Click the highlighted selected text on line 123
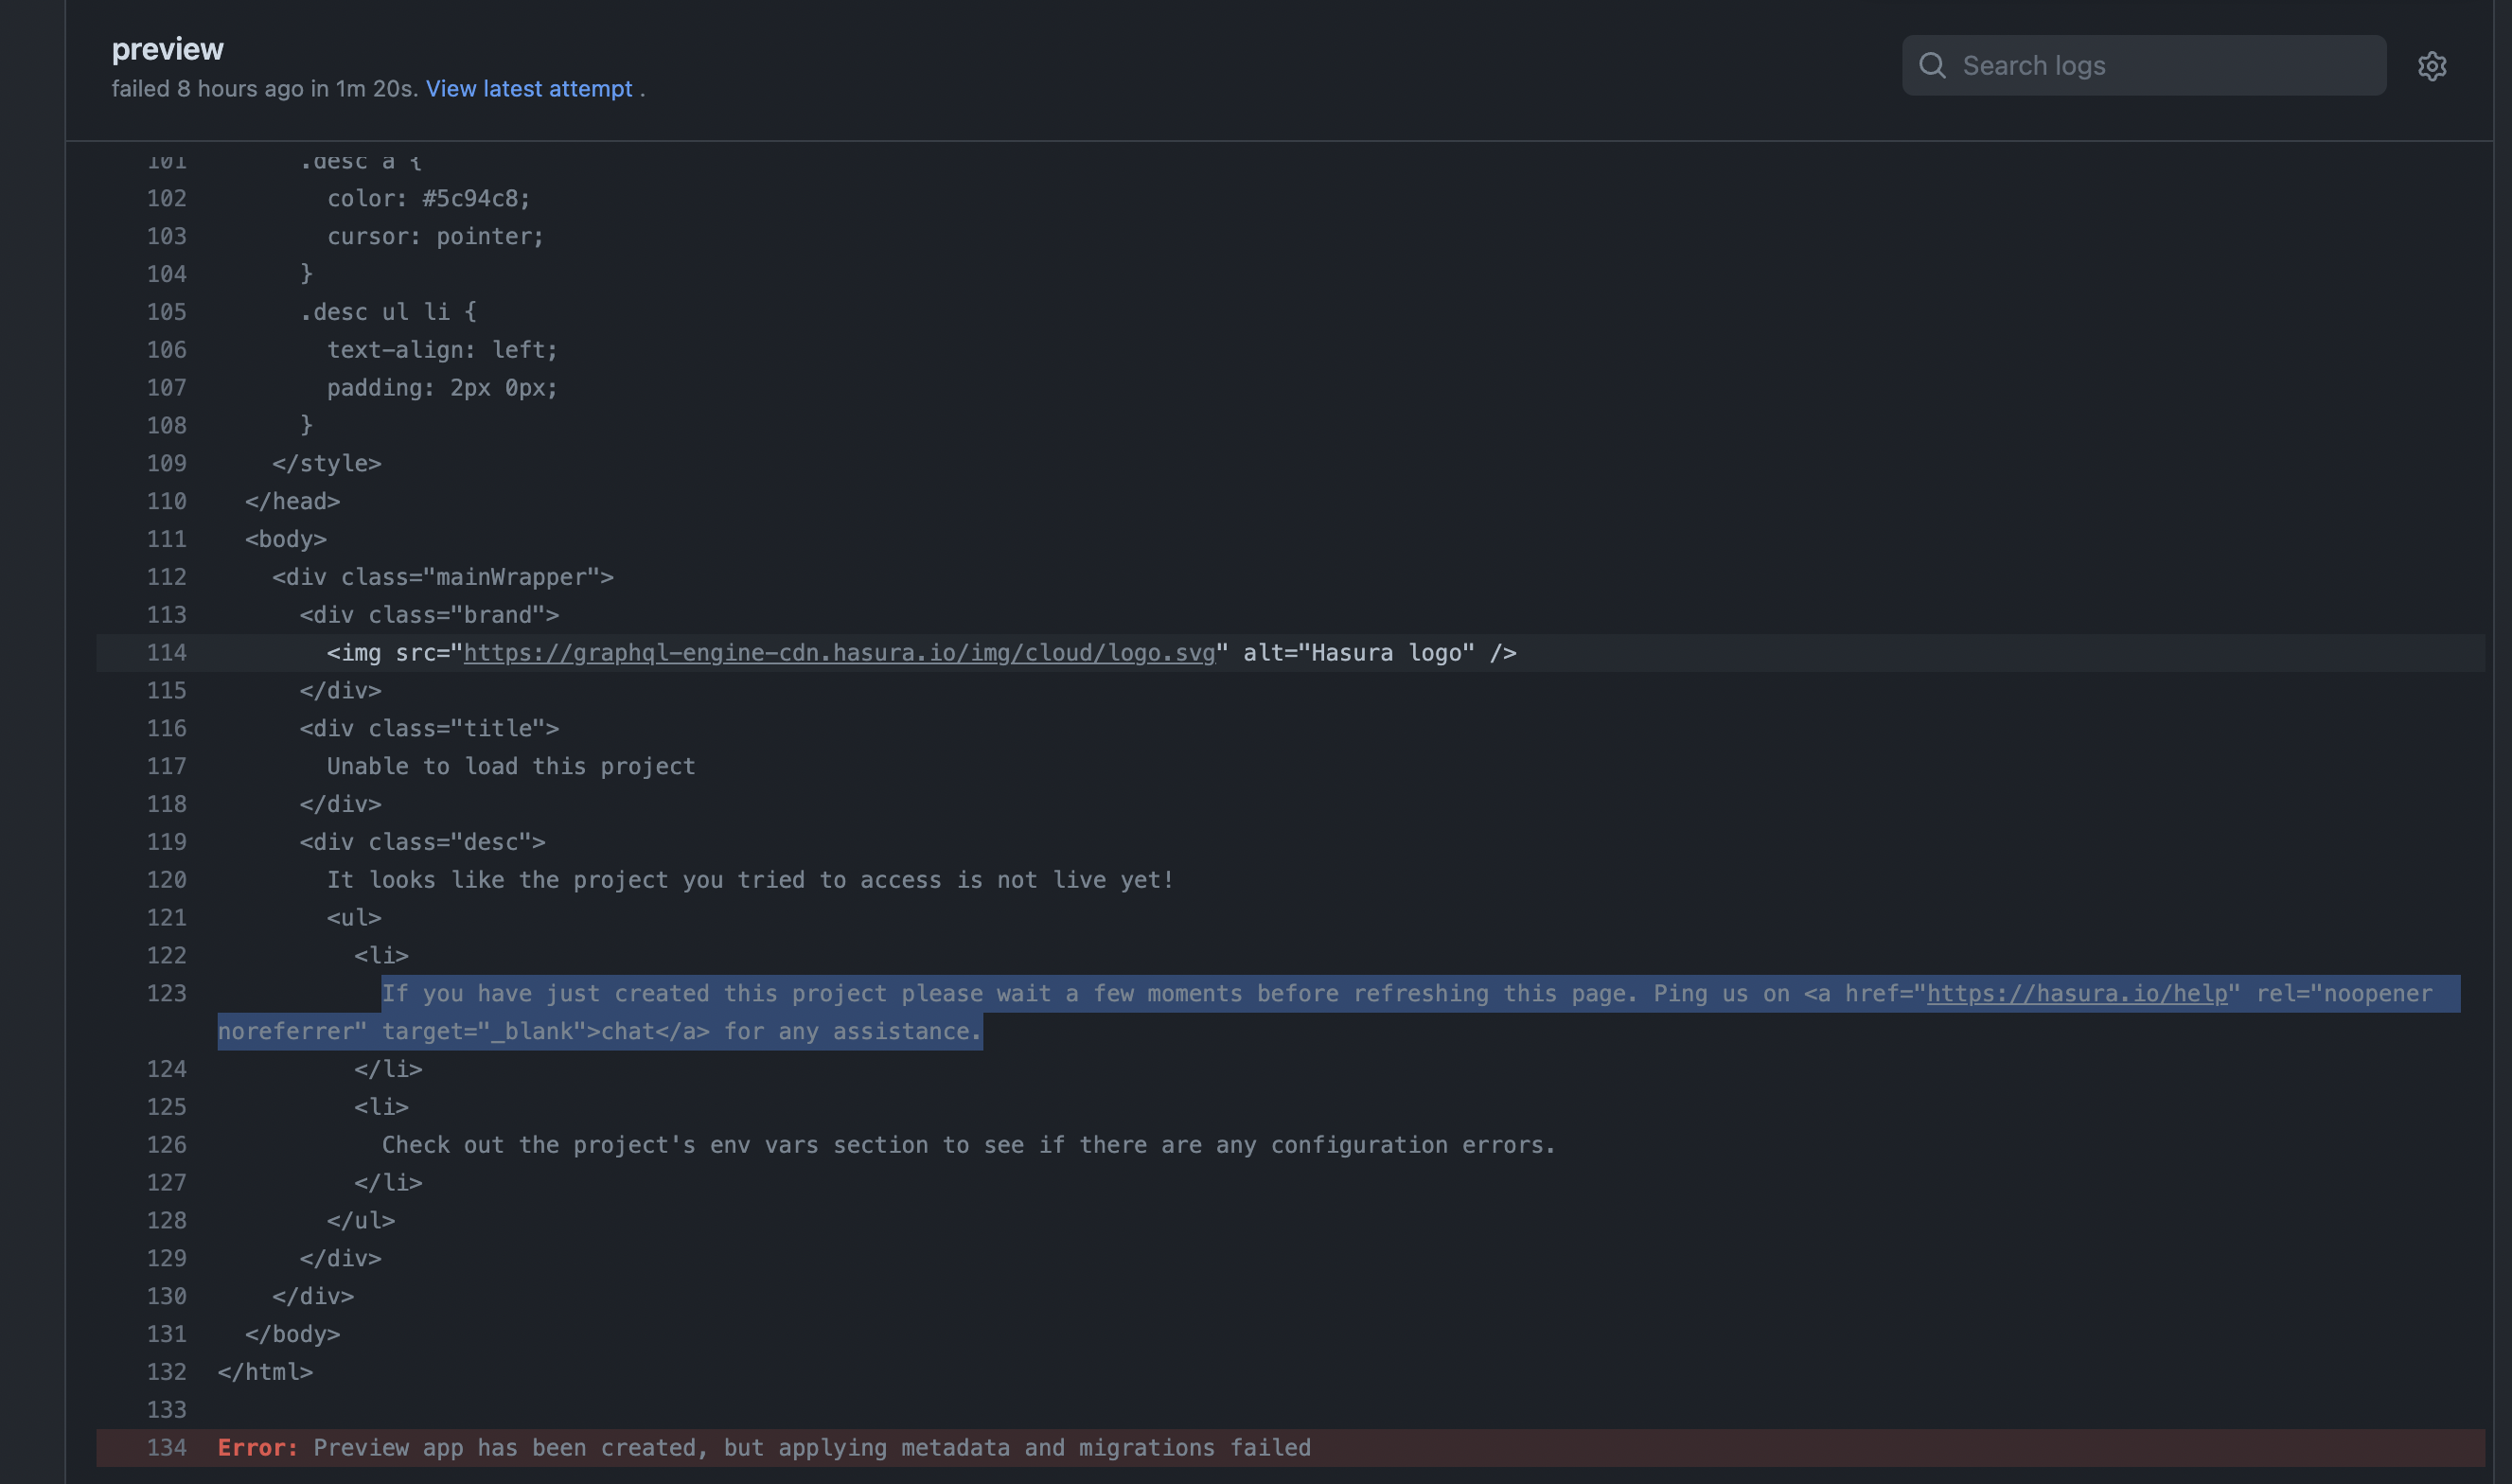The height and width of the screenshot is (1484, 2512). point(1000,994)
